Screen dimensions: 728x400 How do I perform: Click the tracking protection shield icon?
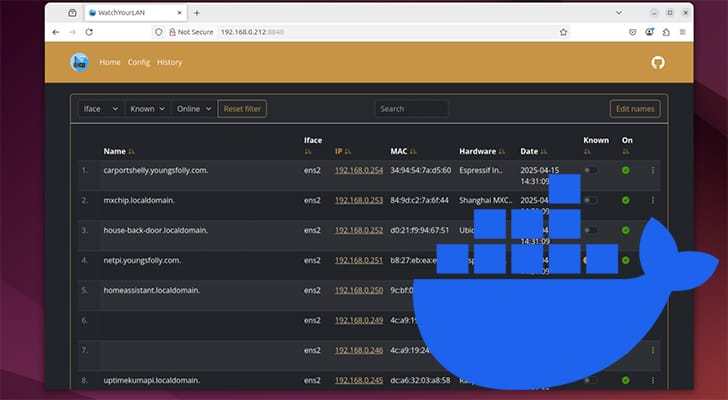pos(159,32)
